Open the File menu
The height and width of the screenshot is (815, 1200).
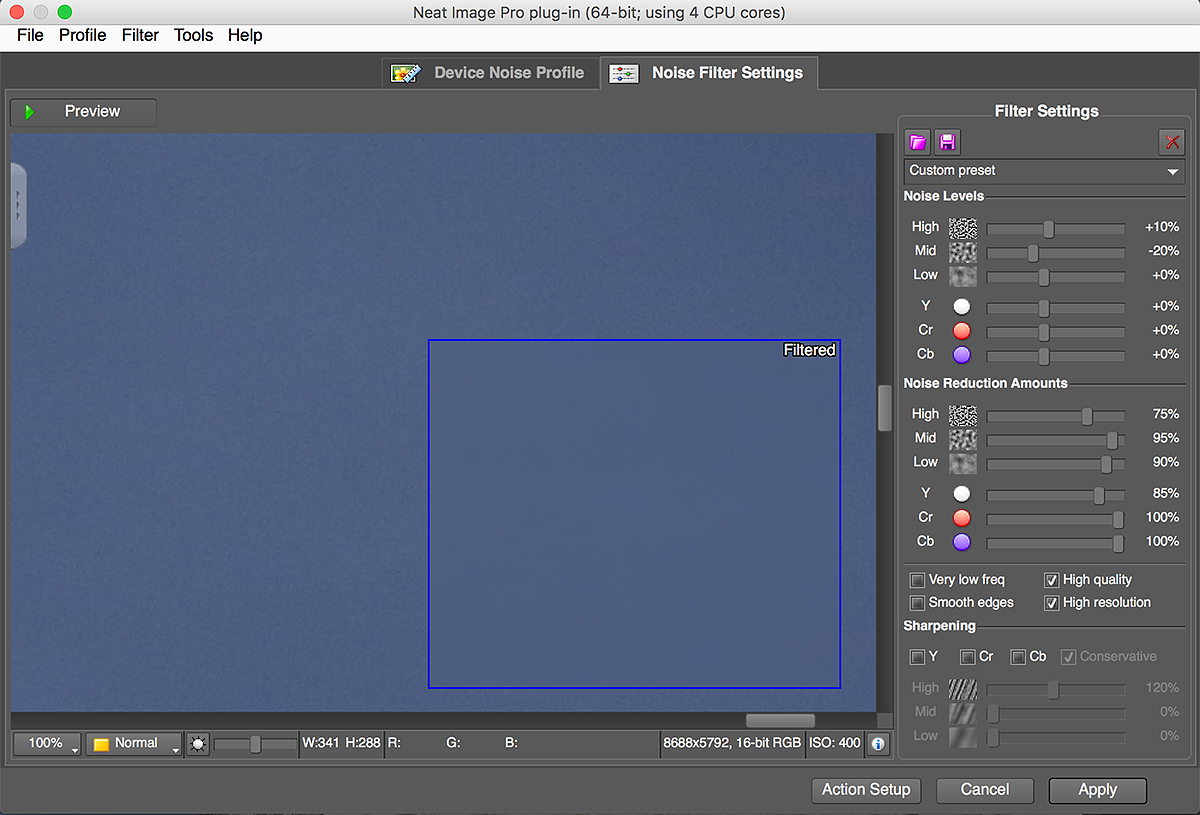pyautogui.click(x=31, y=35)
